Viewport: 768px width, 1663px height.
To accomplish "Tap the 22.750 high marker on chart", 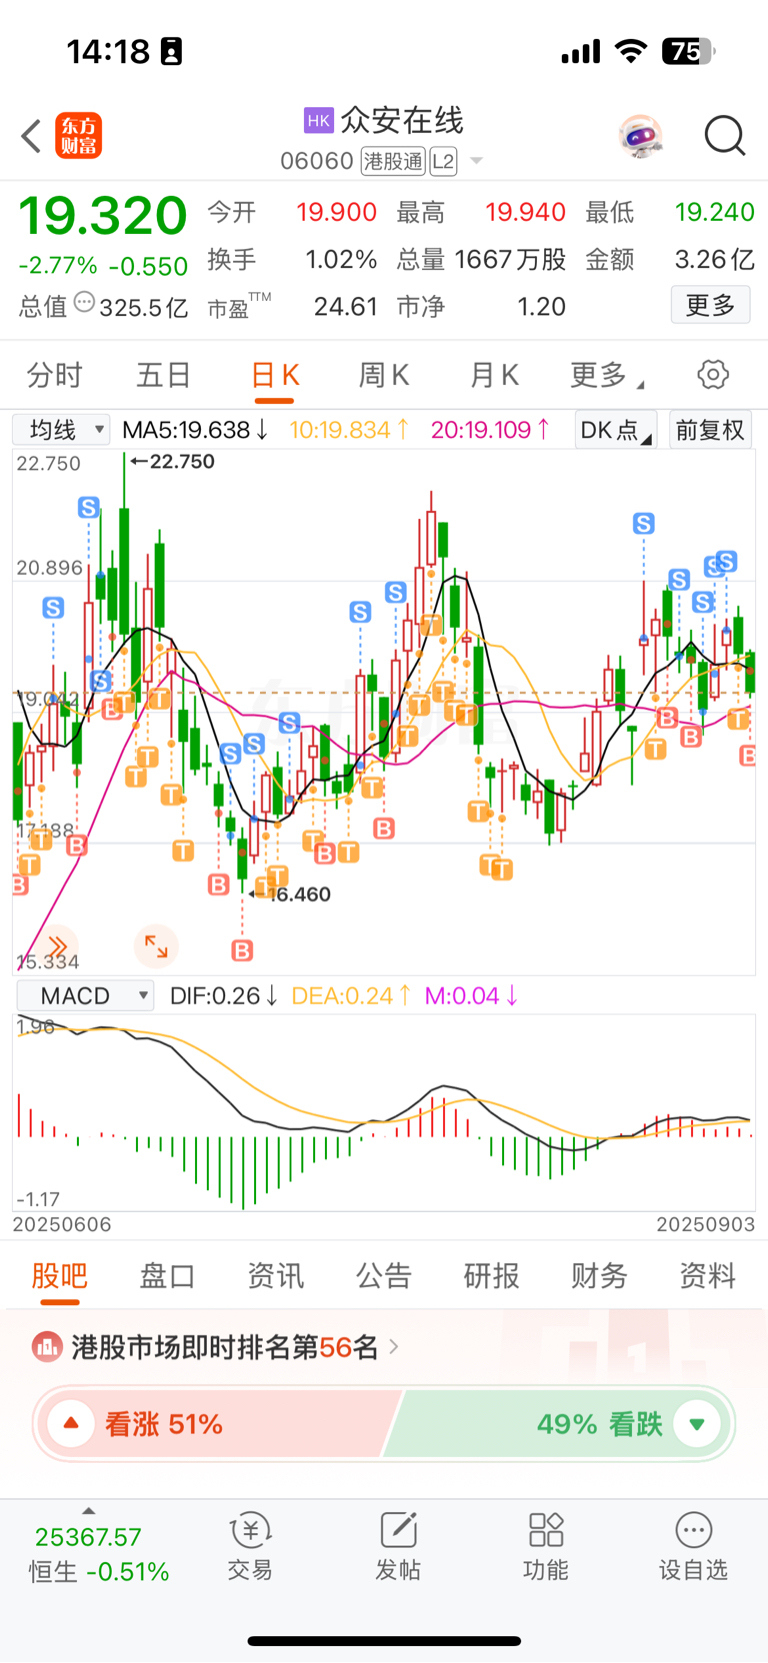I will tap(172, 461).
